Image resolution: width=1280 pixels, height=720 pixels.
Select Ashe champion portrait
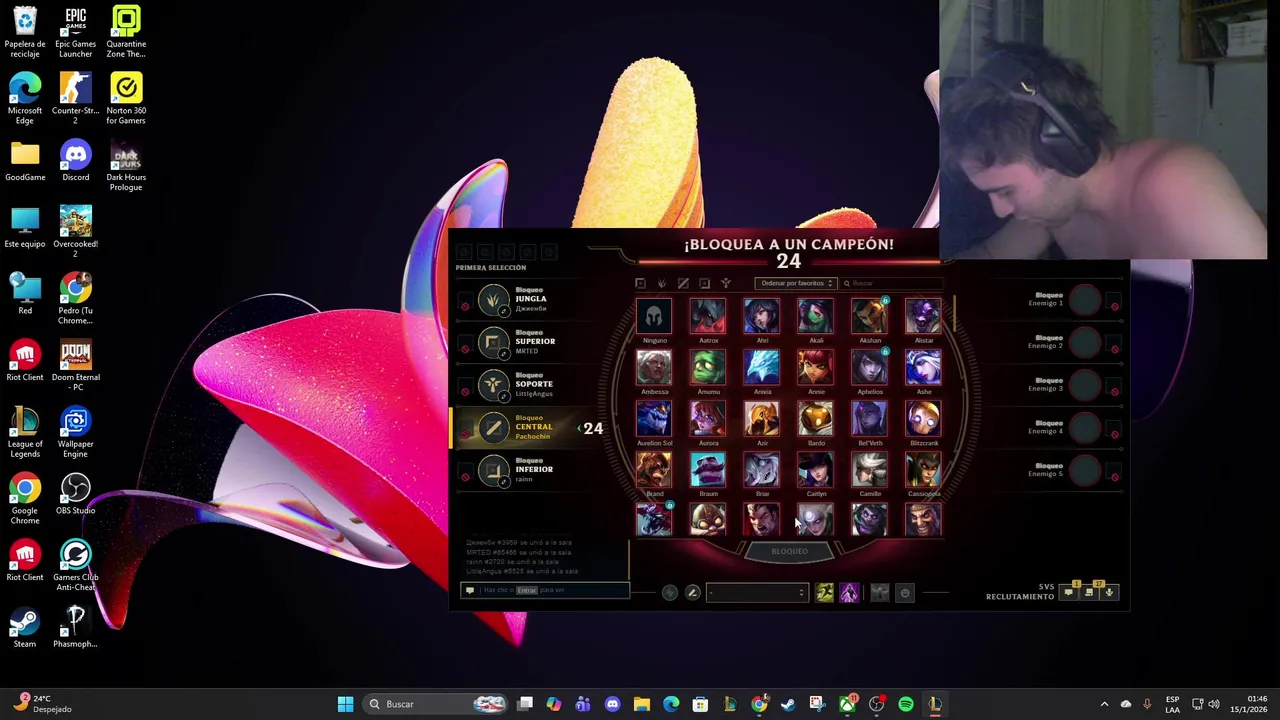coord(924,368)
